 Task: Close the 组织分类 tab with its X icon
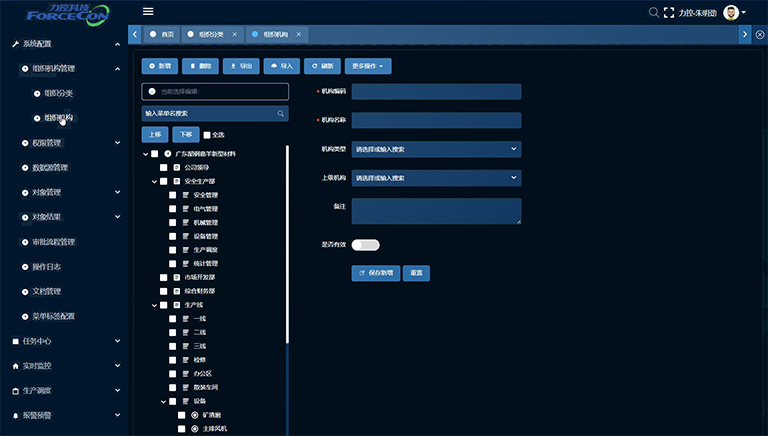[x=235, y=34]
